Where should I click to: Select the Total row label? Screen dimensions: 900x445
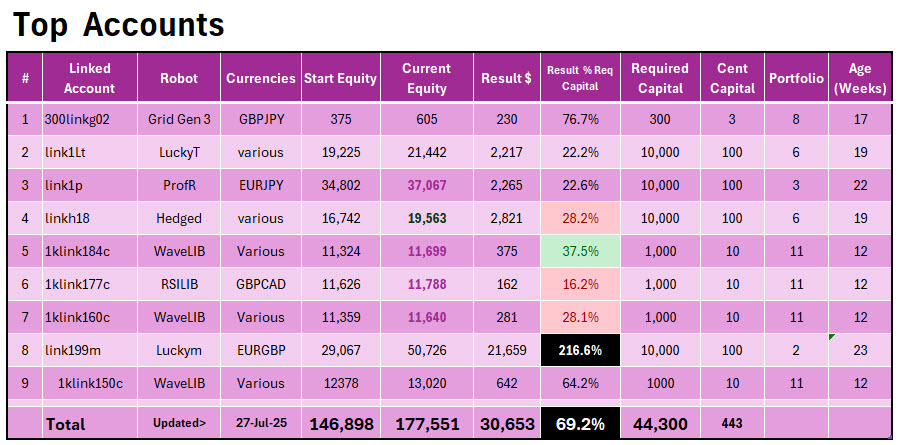click(x=65, y=424)
